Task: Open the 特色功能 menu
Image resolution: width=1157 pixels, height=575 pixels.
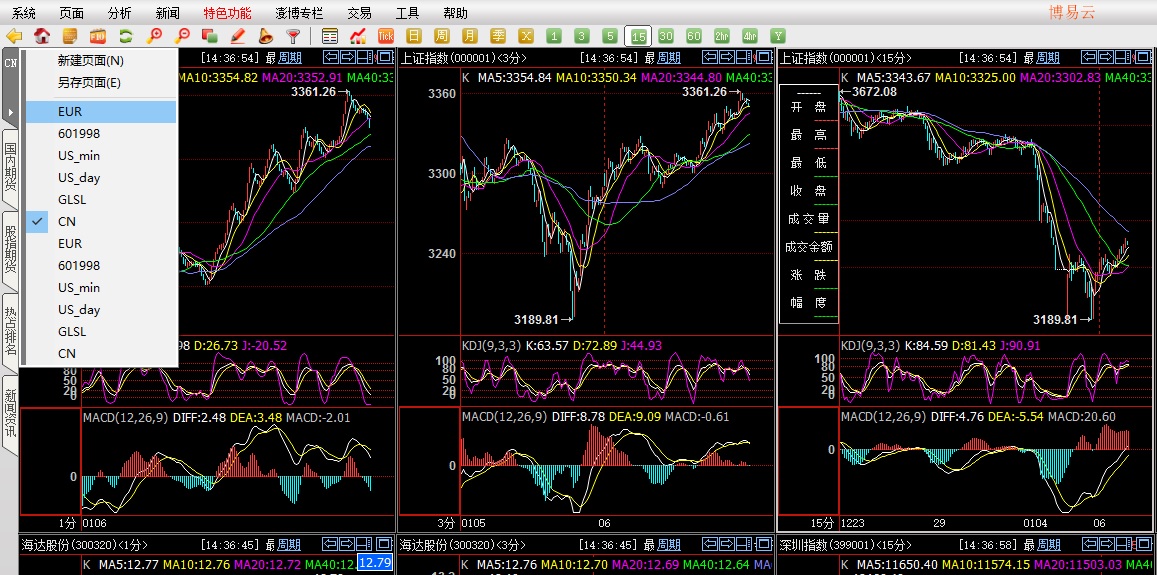Action: tap(227, 13)
